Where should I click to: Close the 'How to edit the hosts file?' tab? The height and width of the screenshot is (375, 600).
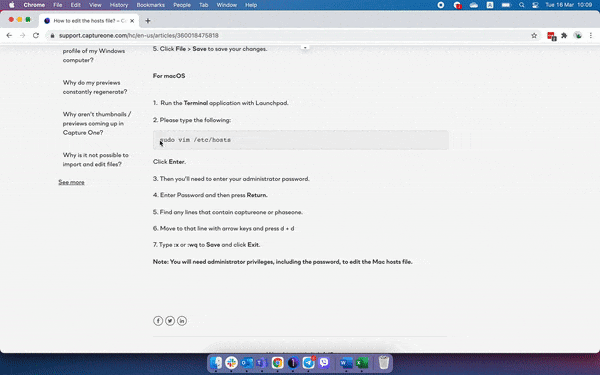click(x=132, y=21)
